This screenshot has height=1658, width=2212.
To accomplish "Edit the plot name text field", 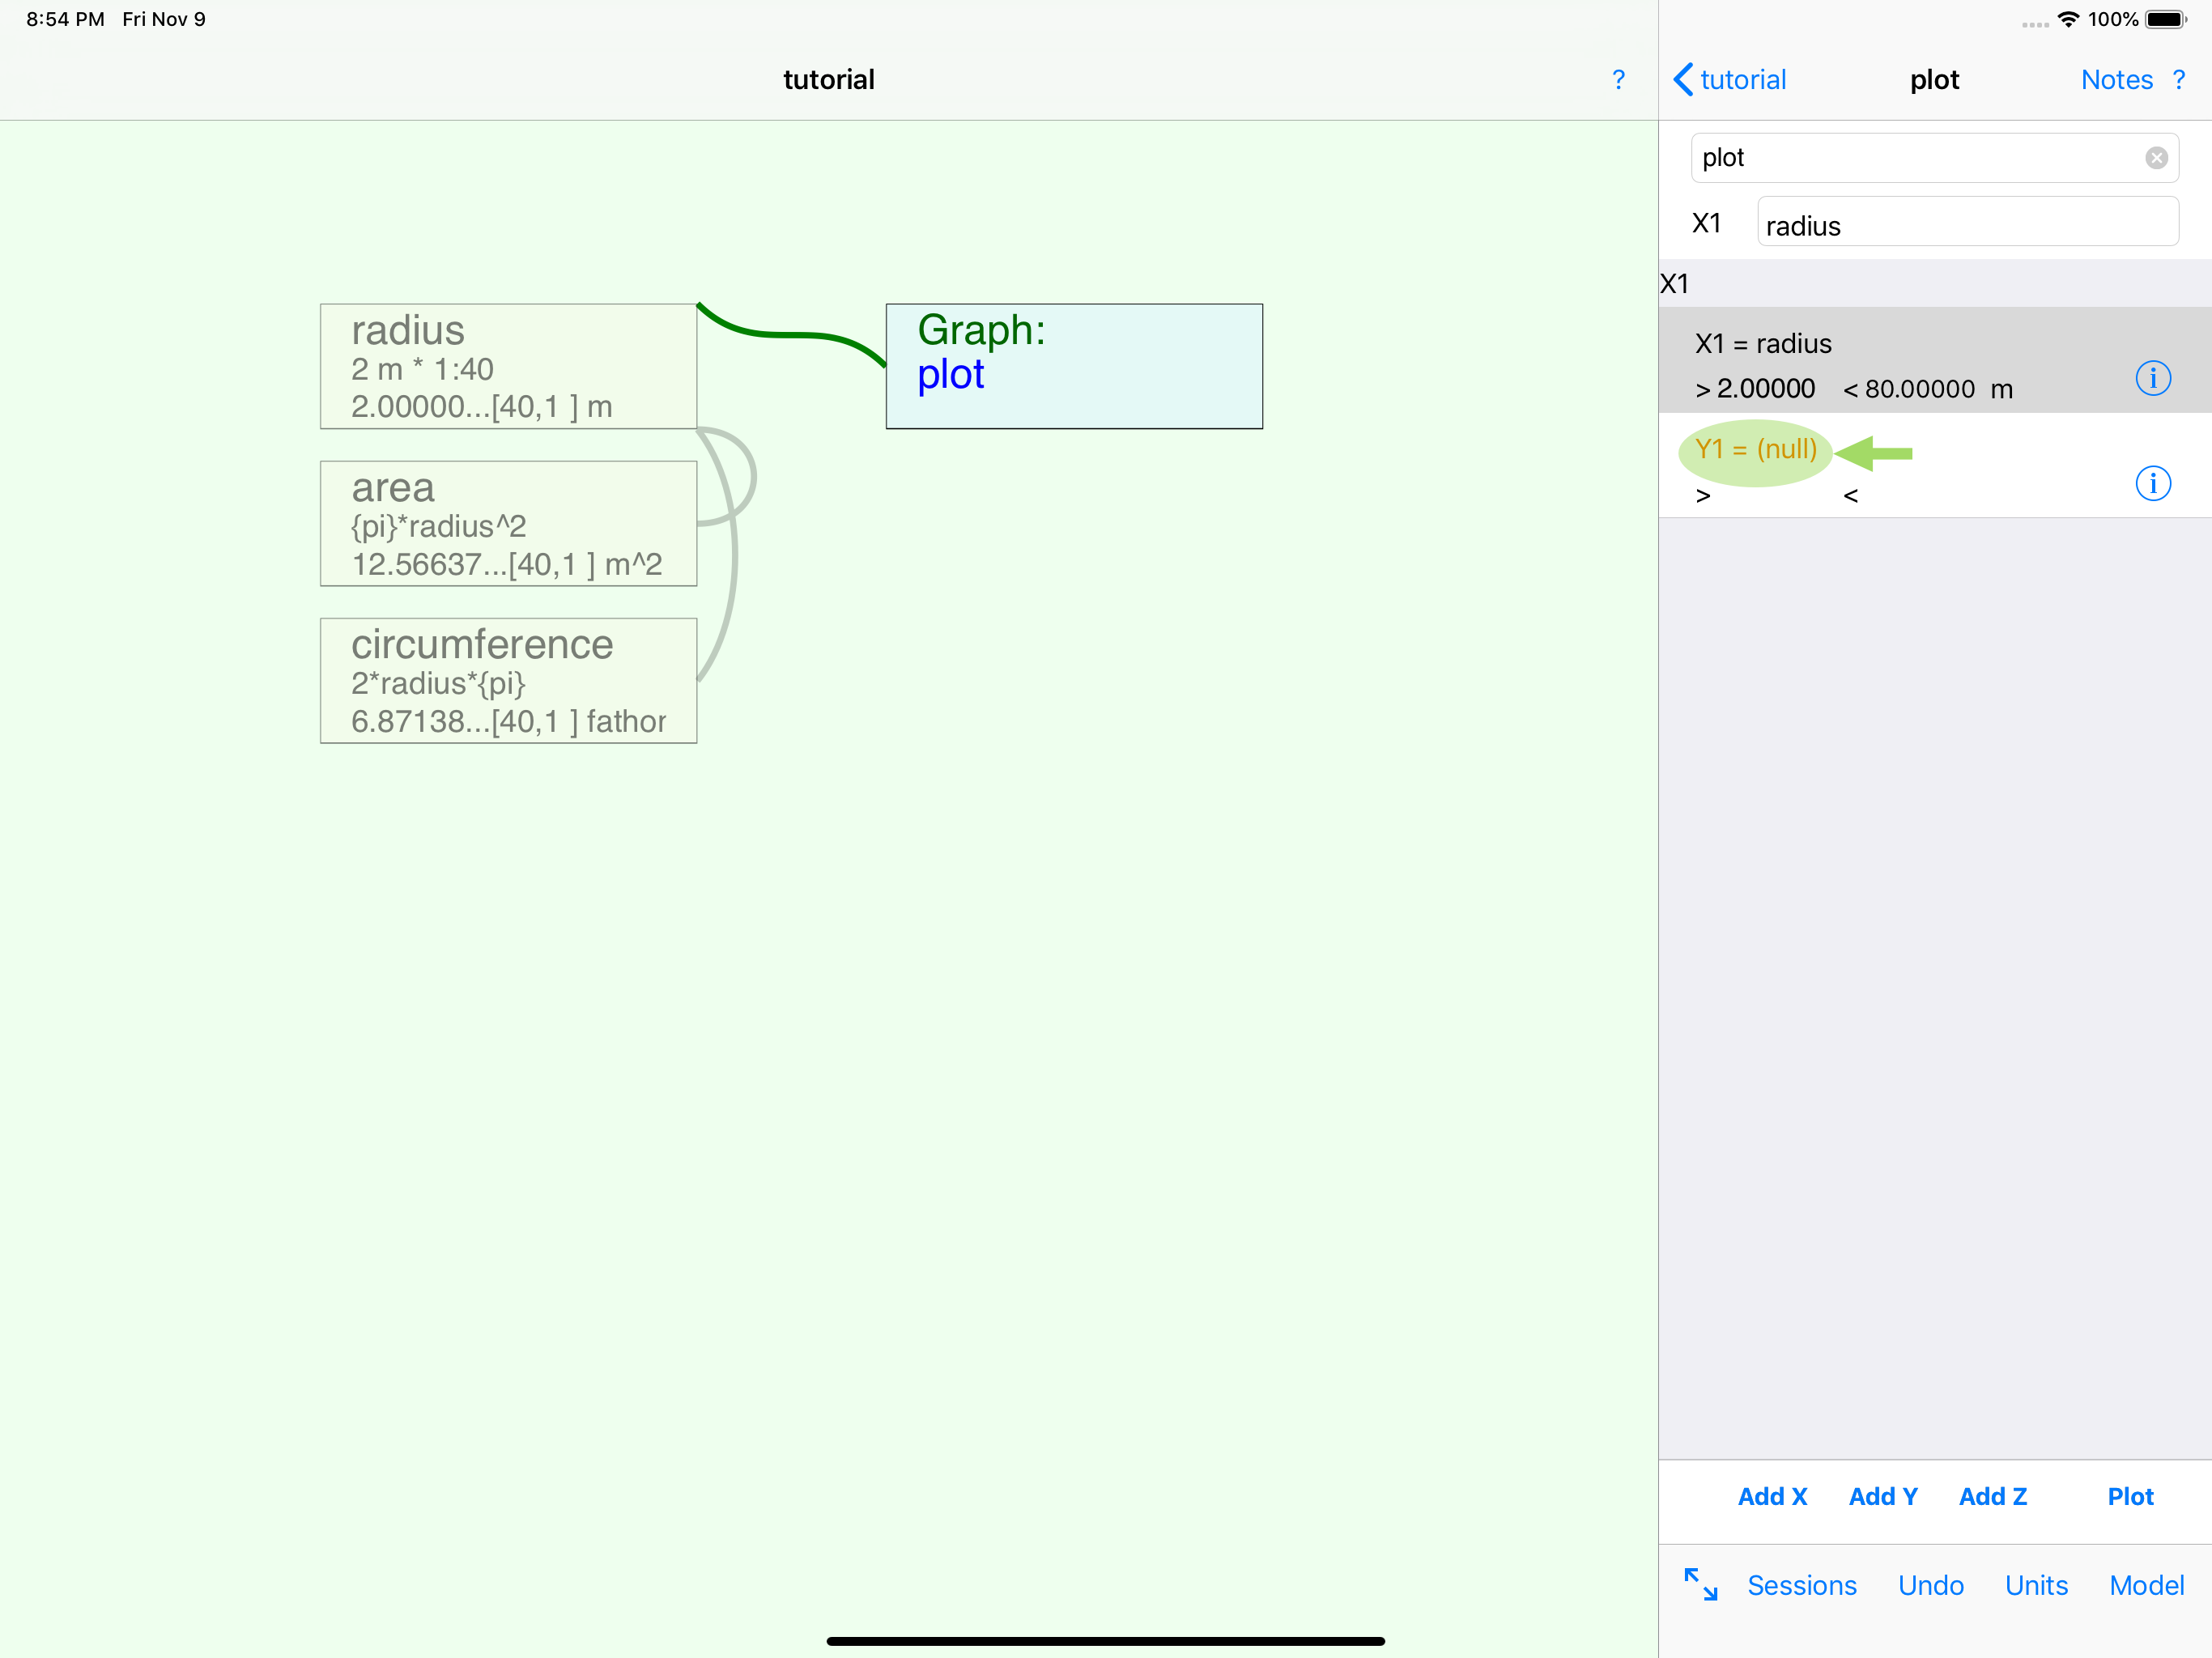I will [x=1934, y=158].
